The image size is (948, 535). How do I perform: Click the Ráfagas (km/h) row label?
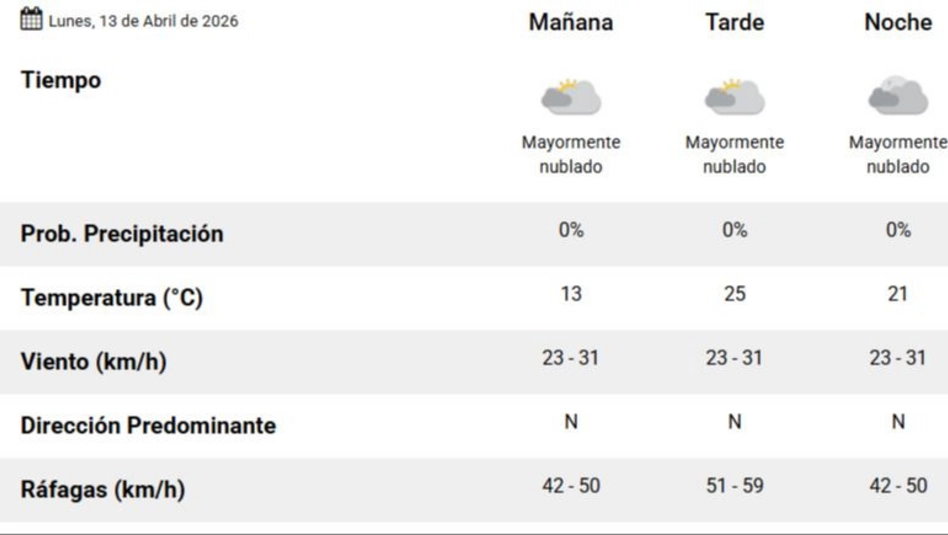[x=103, y=490]
